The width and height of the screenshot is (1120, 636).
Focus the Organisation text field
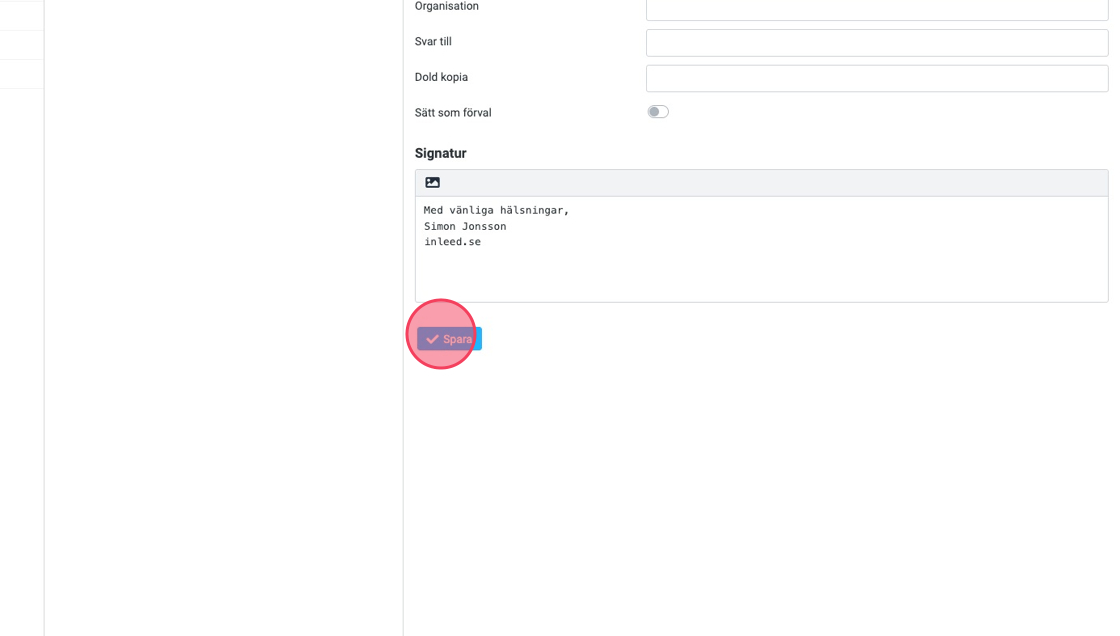[x=876, y=9]
